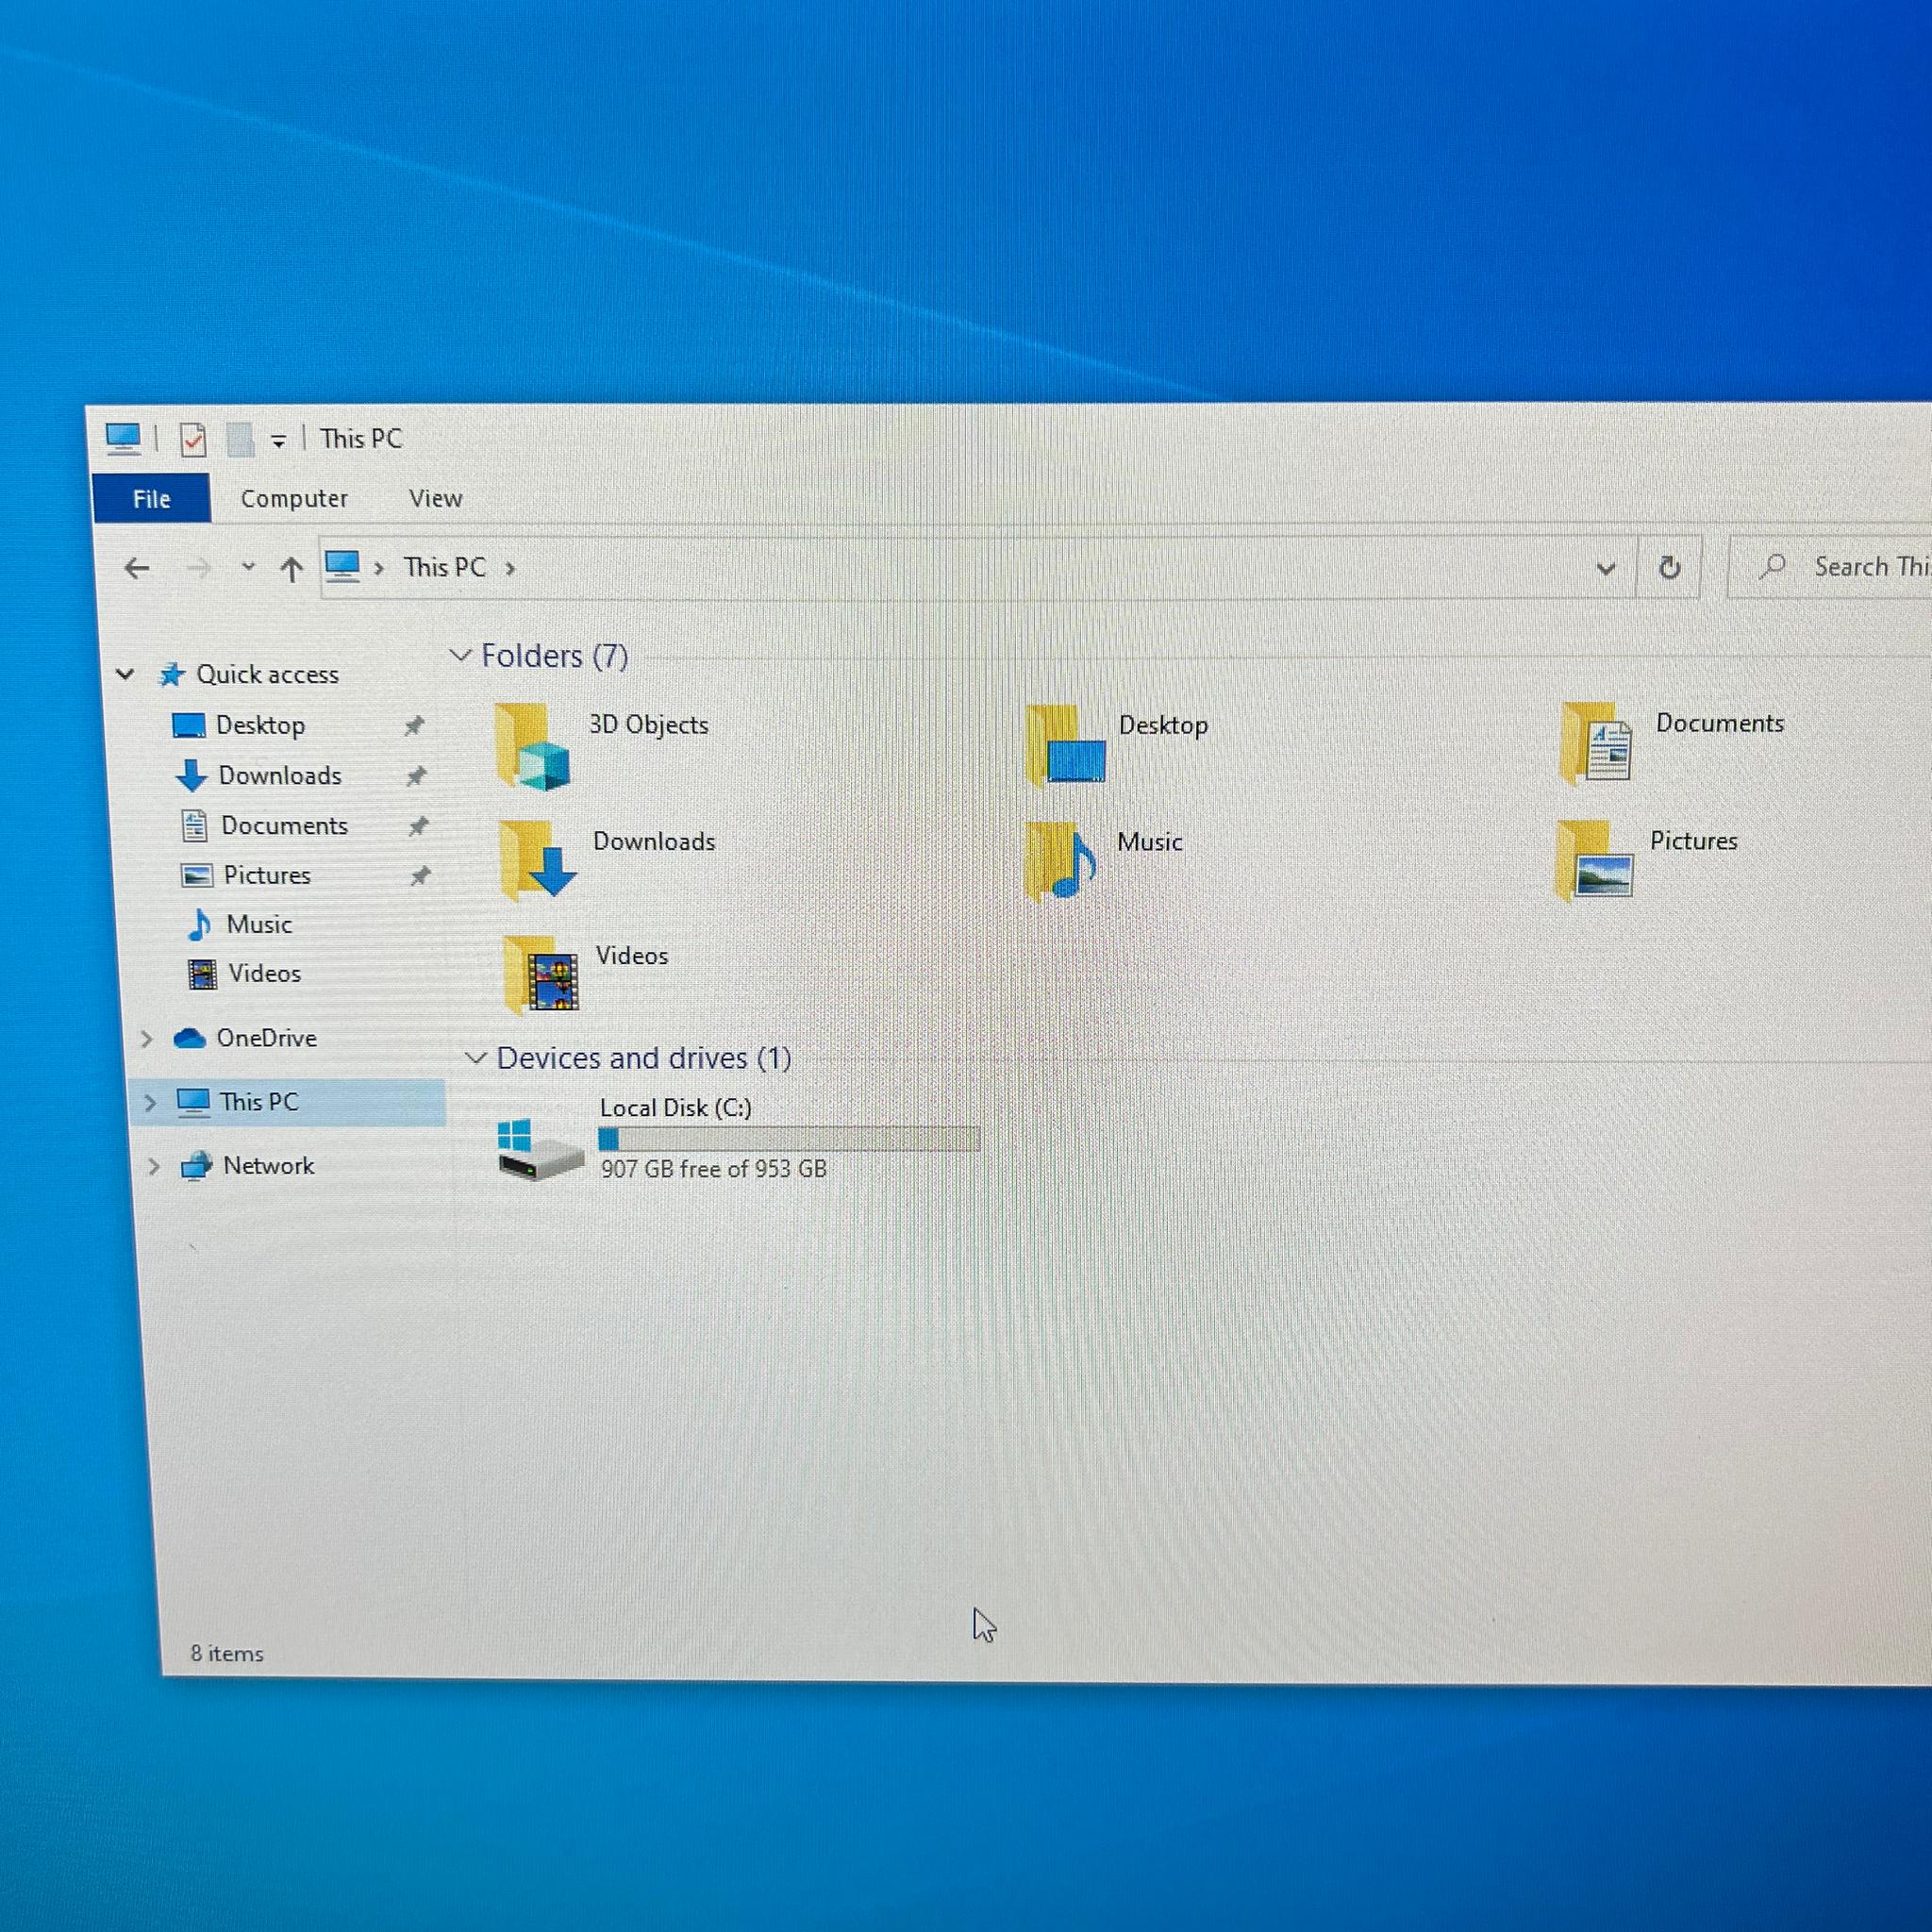Open the Downloads folder icon in Folders
This screenshot has width=1932, height=1932.
click(537, 860)
